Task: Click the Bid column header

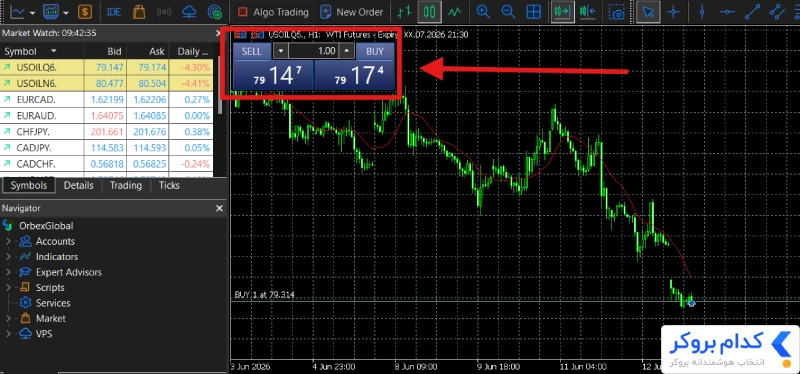Action: click(x=105, y=51)
